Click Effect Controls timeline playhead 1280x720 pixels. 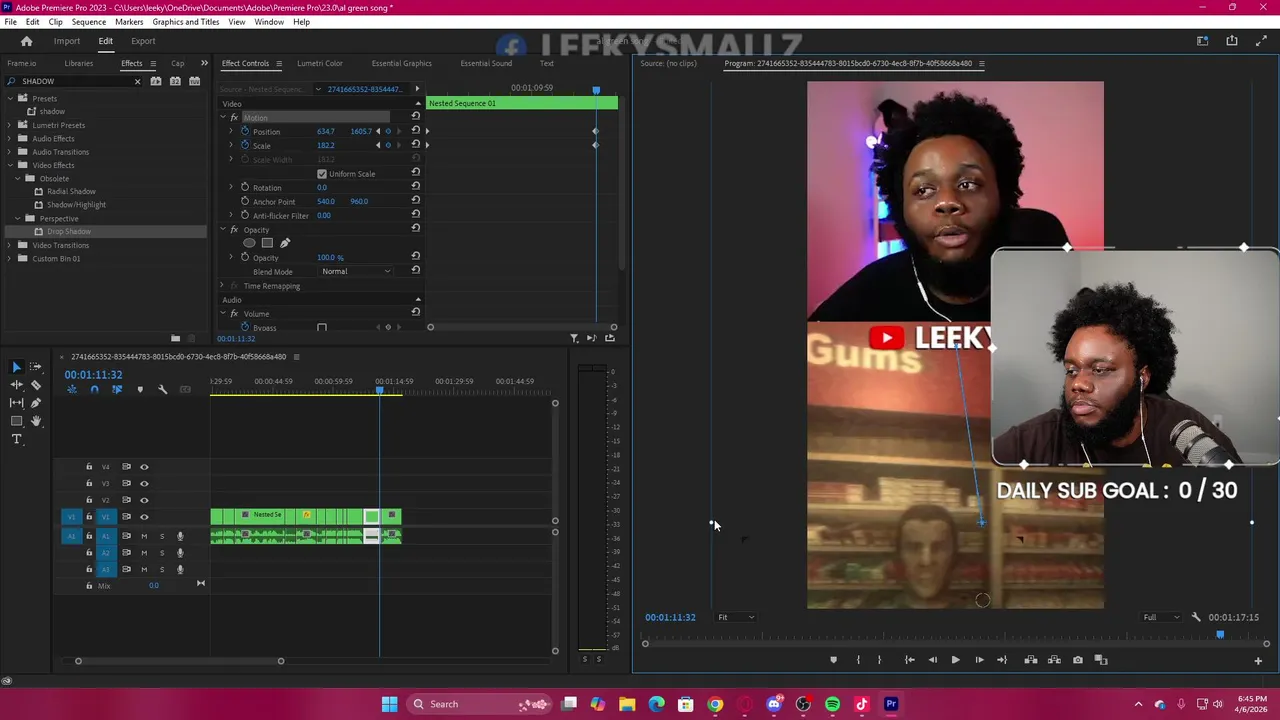pyautogui.click(x=596, y=90)
